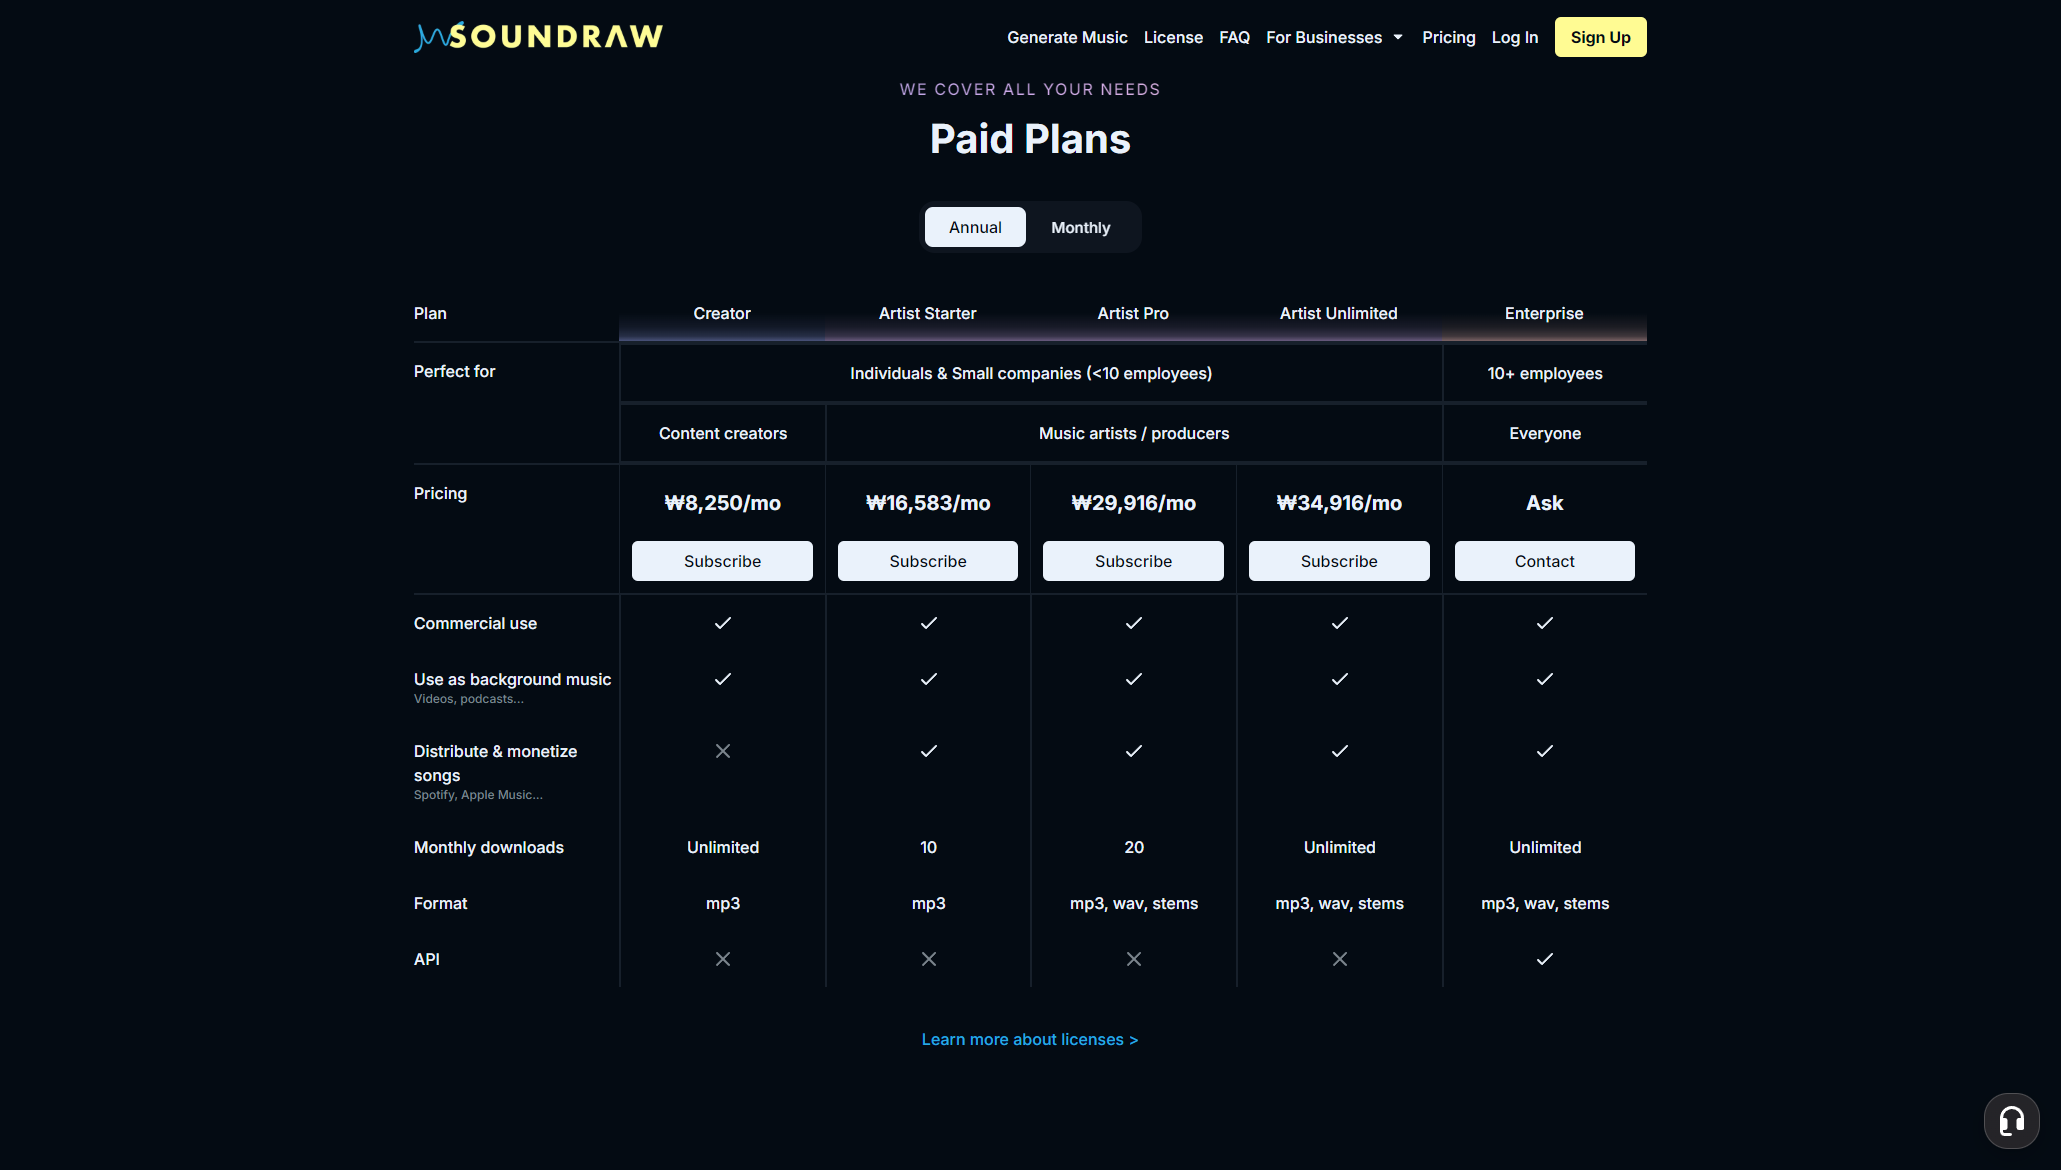The image size is (2061, 1170).
Task: Click the Soundraw logo
Action: [x=538, y=37]
